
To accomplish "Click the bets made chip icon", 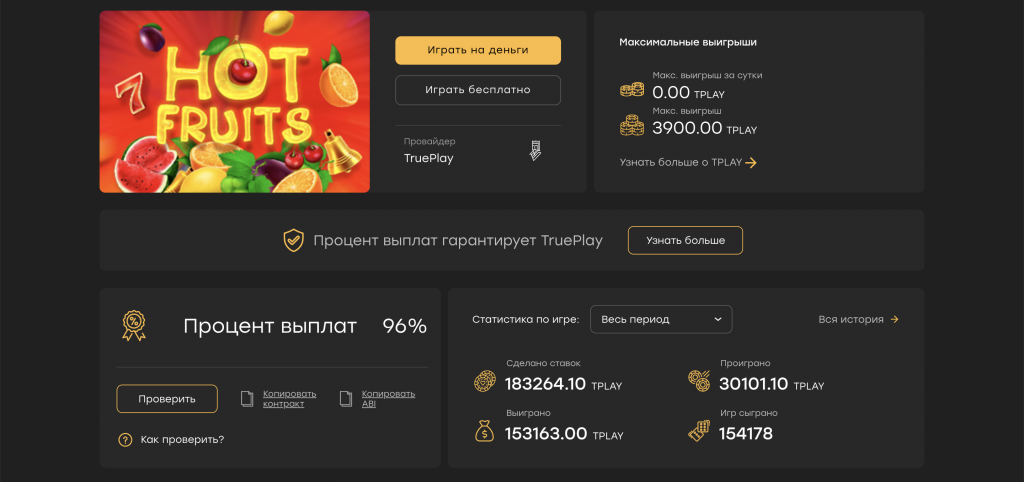I will tap(485, 381).
